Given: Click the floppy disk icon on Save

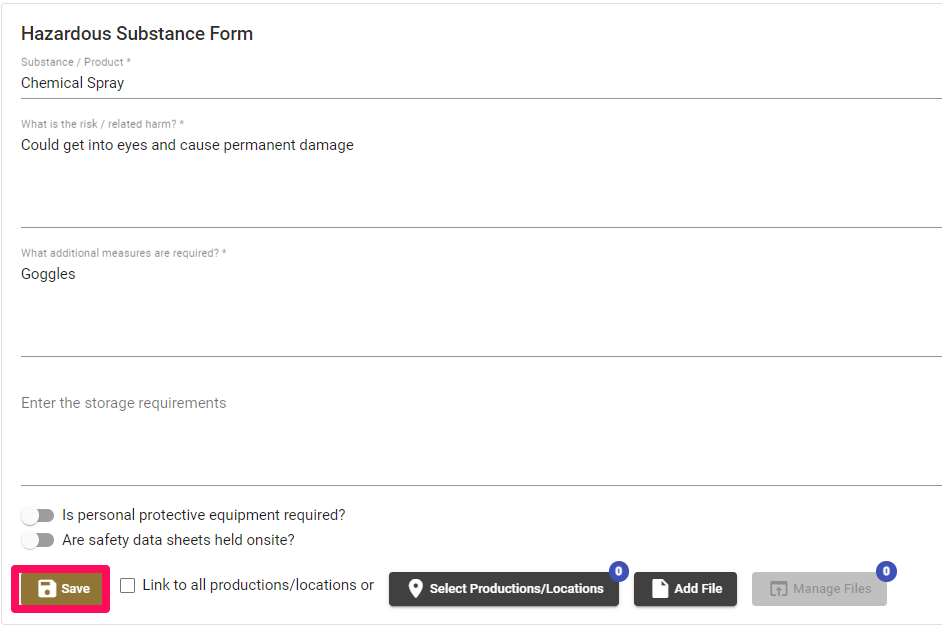Looking at the screenshot, I should [x=47, y=588].
